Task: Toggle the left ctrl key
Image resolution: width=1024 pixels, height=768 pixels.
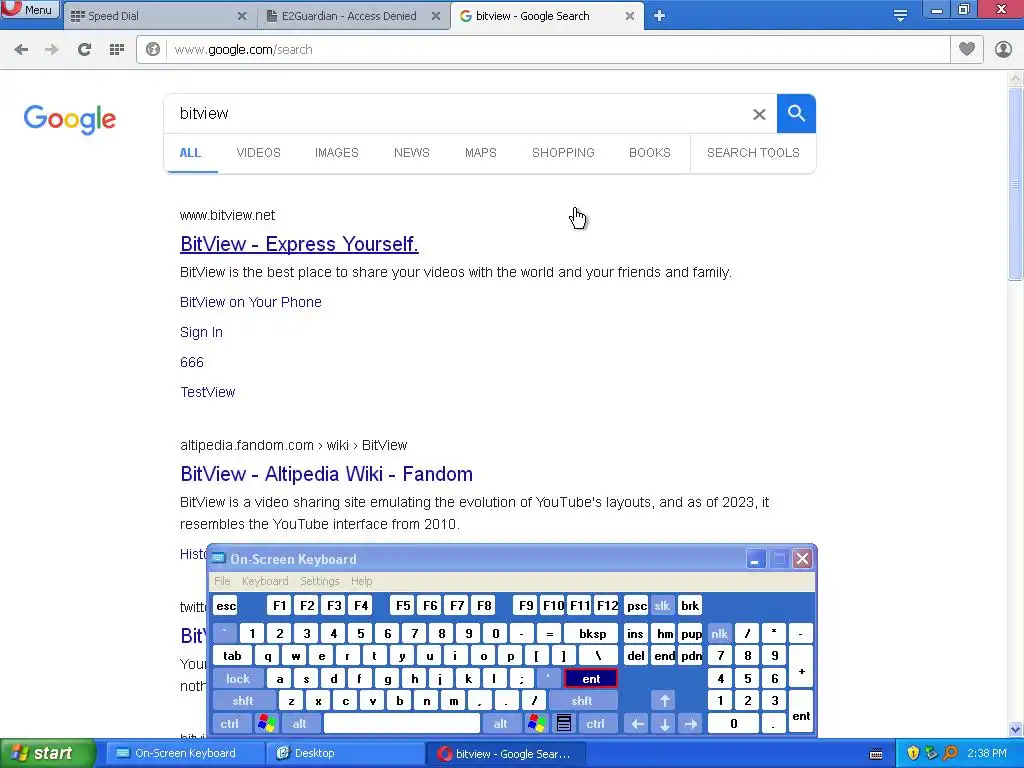Action: [229, 724]
